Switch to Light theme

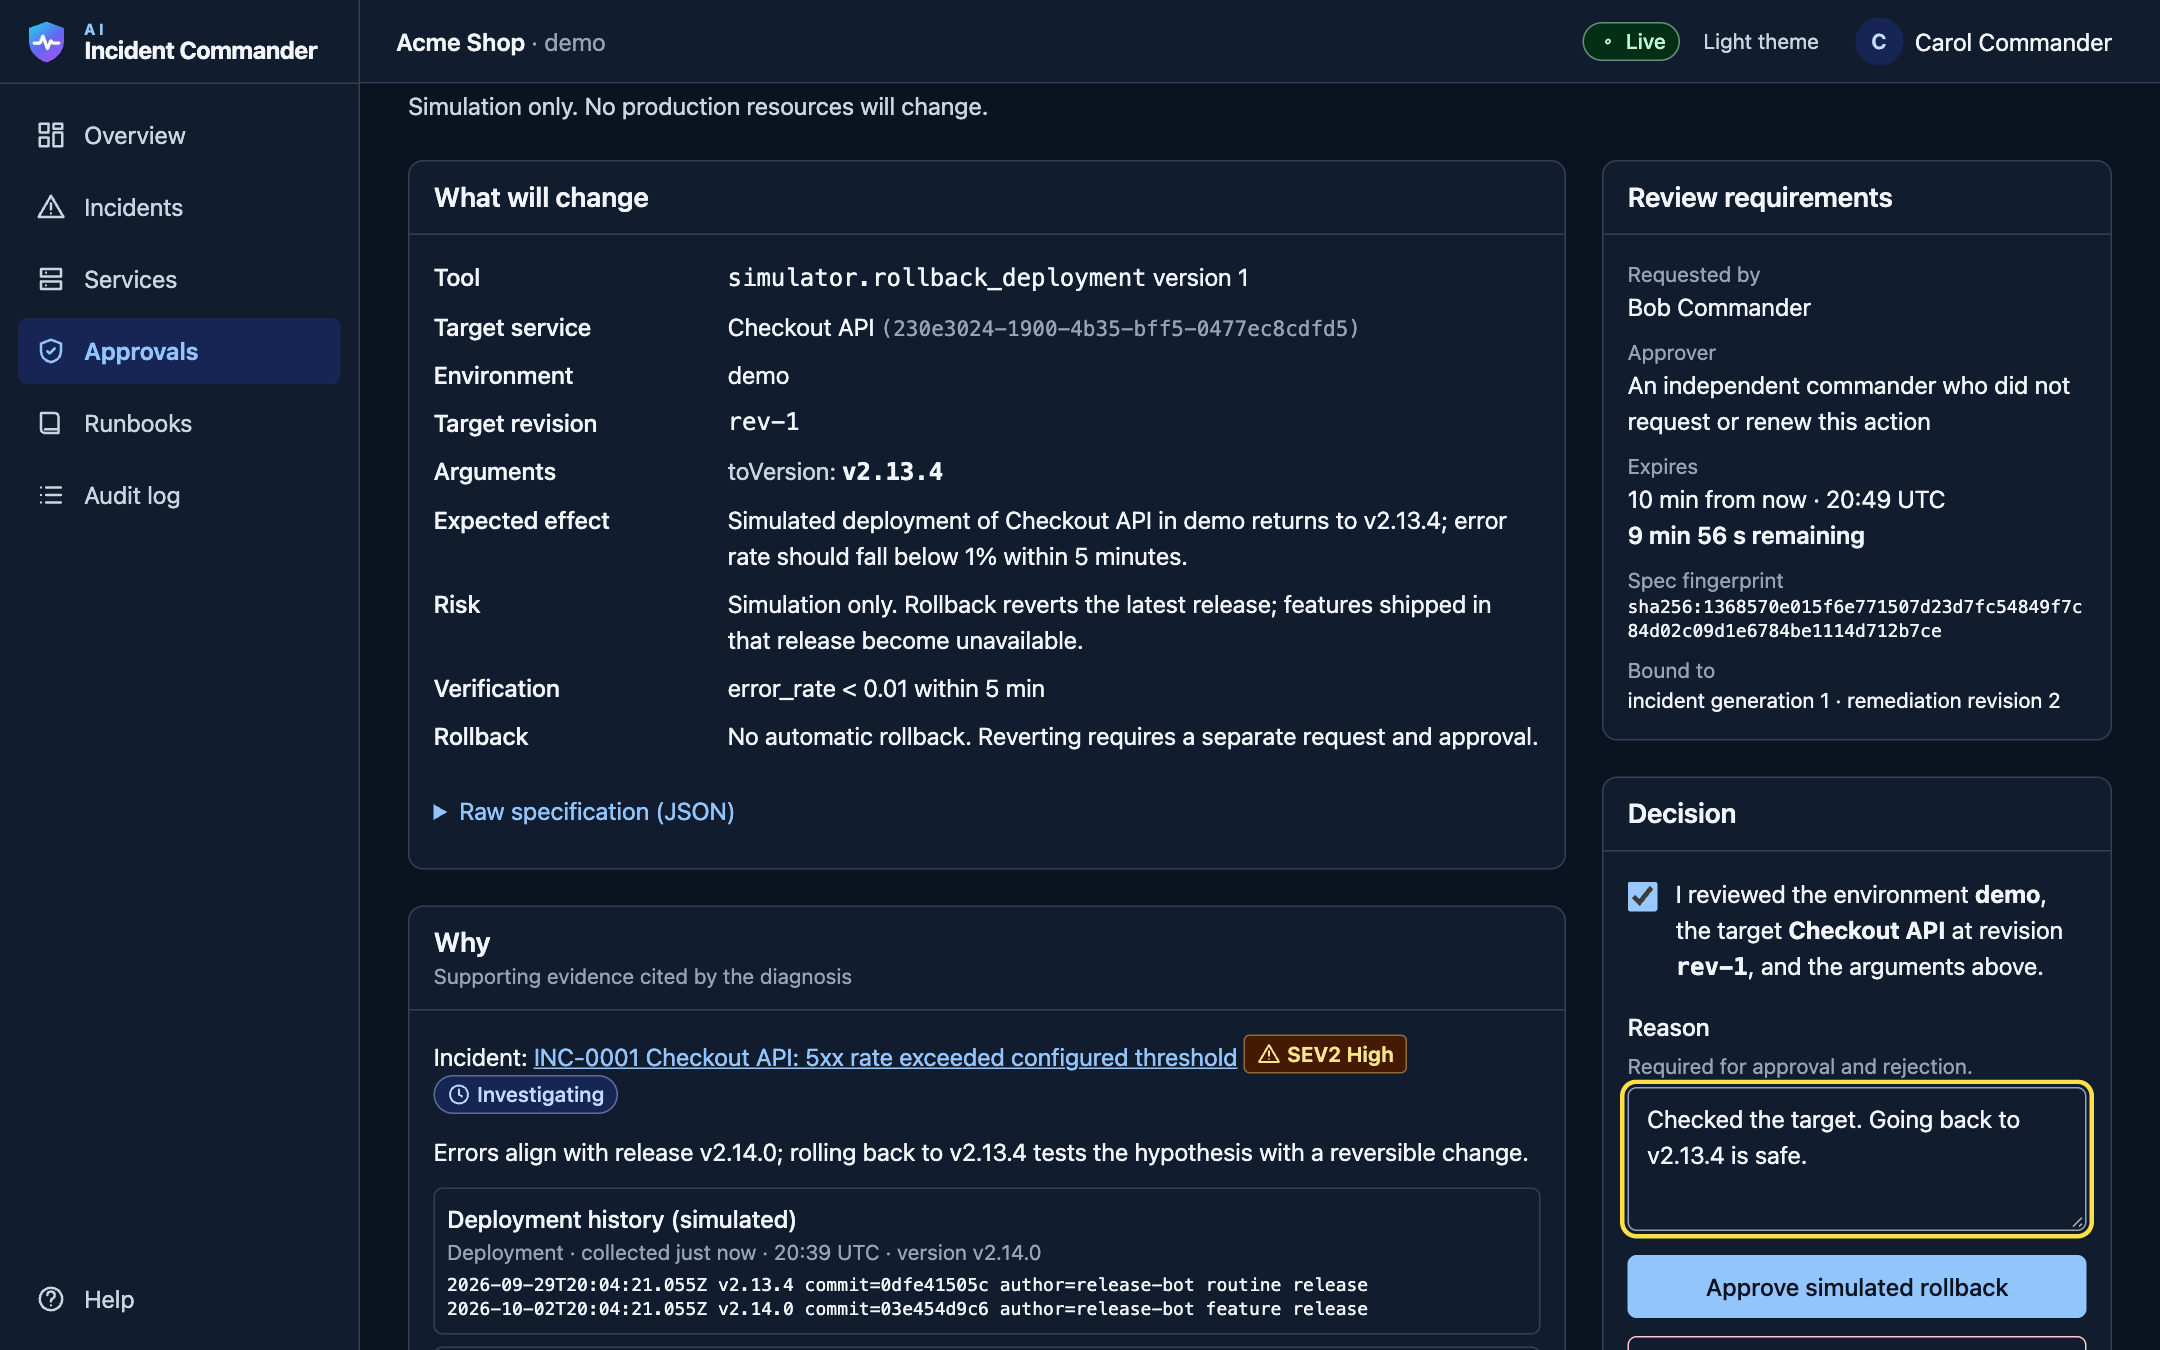pyautogui.click(x=1760, y=42)
